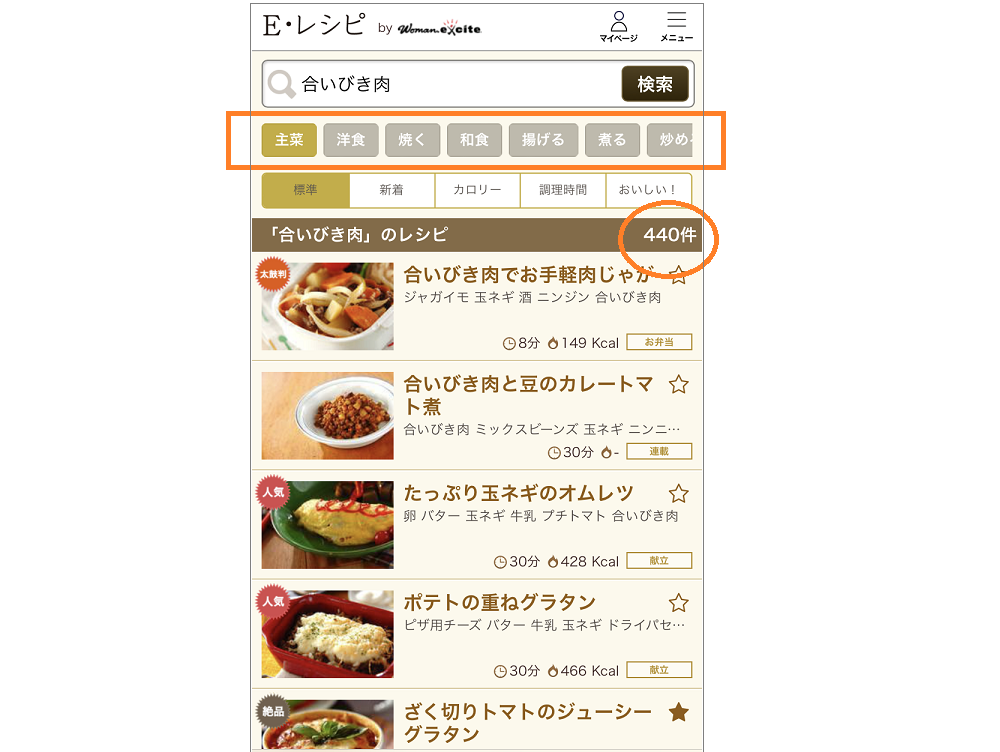This screenshot has width=1000, height=752.
Task: Toggle star on ポテトの重ねグラタン
Action: [679, 603]
